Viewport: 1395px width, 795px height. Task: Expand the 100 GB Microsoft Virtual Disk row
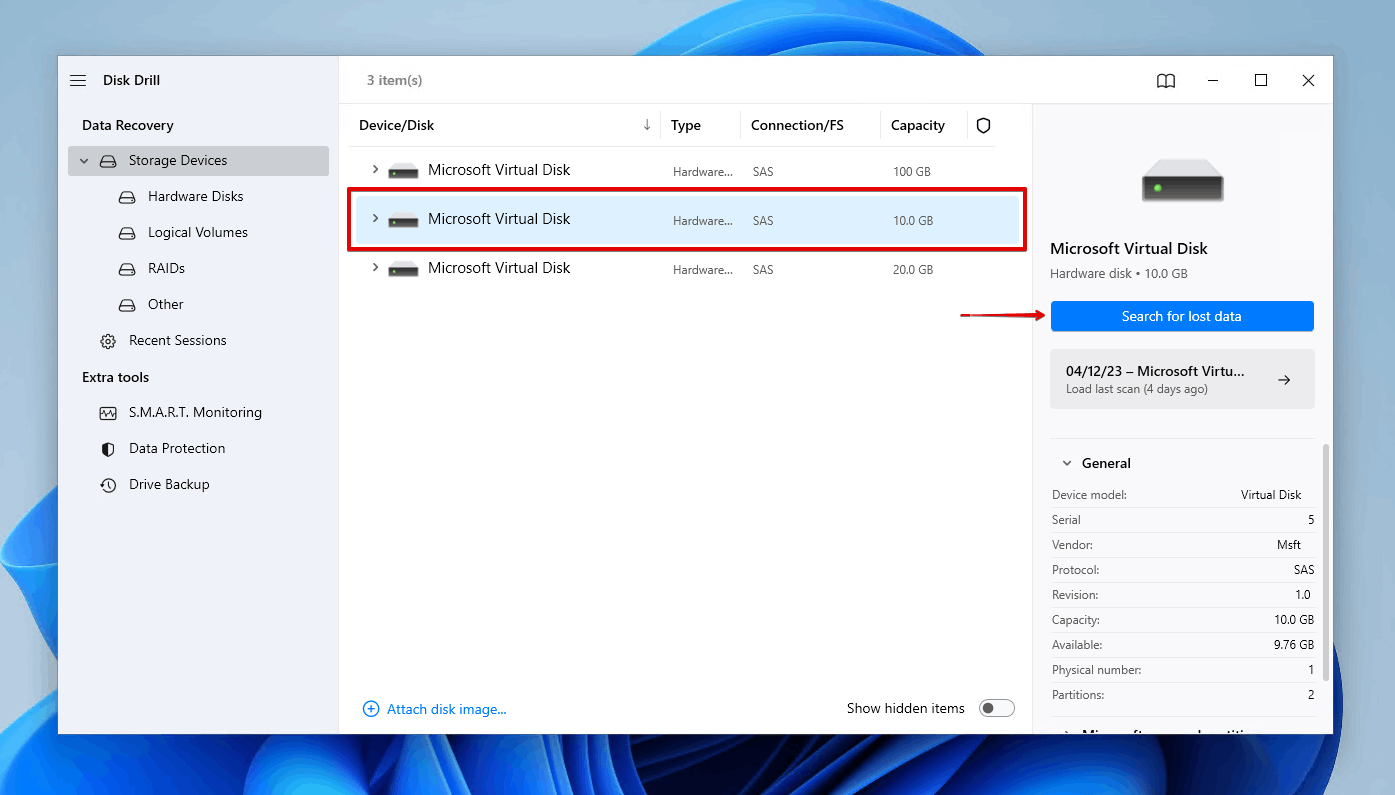coord(376,169)
